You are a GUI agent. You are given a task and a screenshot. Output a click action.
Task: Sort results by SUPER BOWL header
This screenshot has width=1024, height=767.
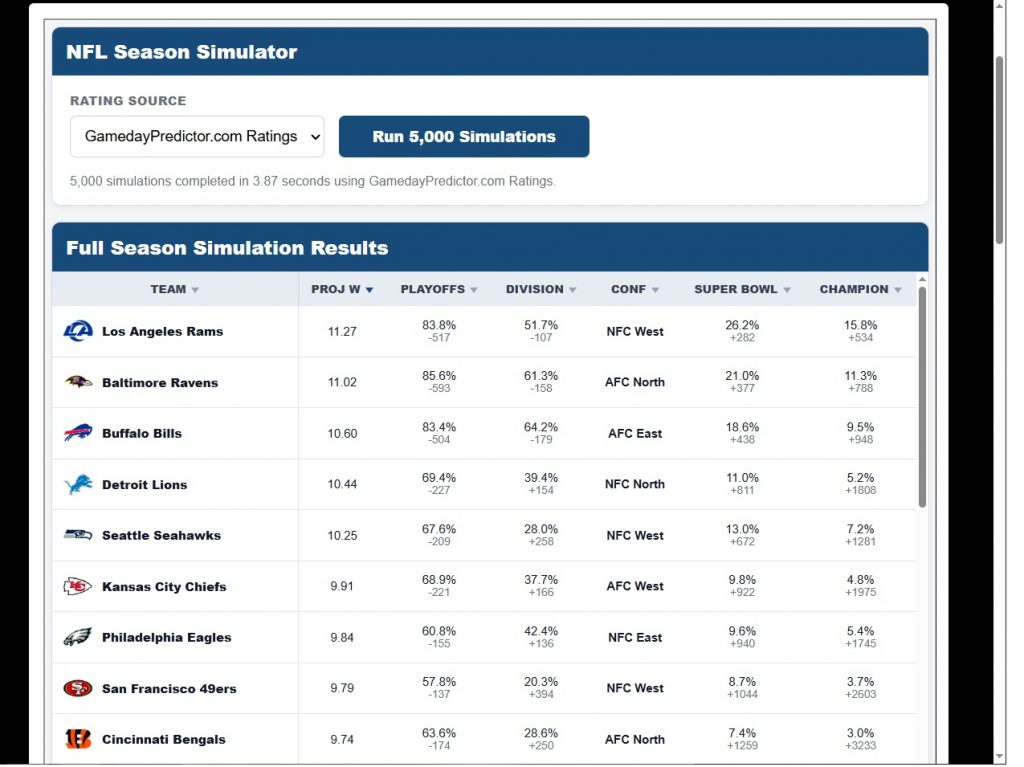pos(742,289)
